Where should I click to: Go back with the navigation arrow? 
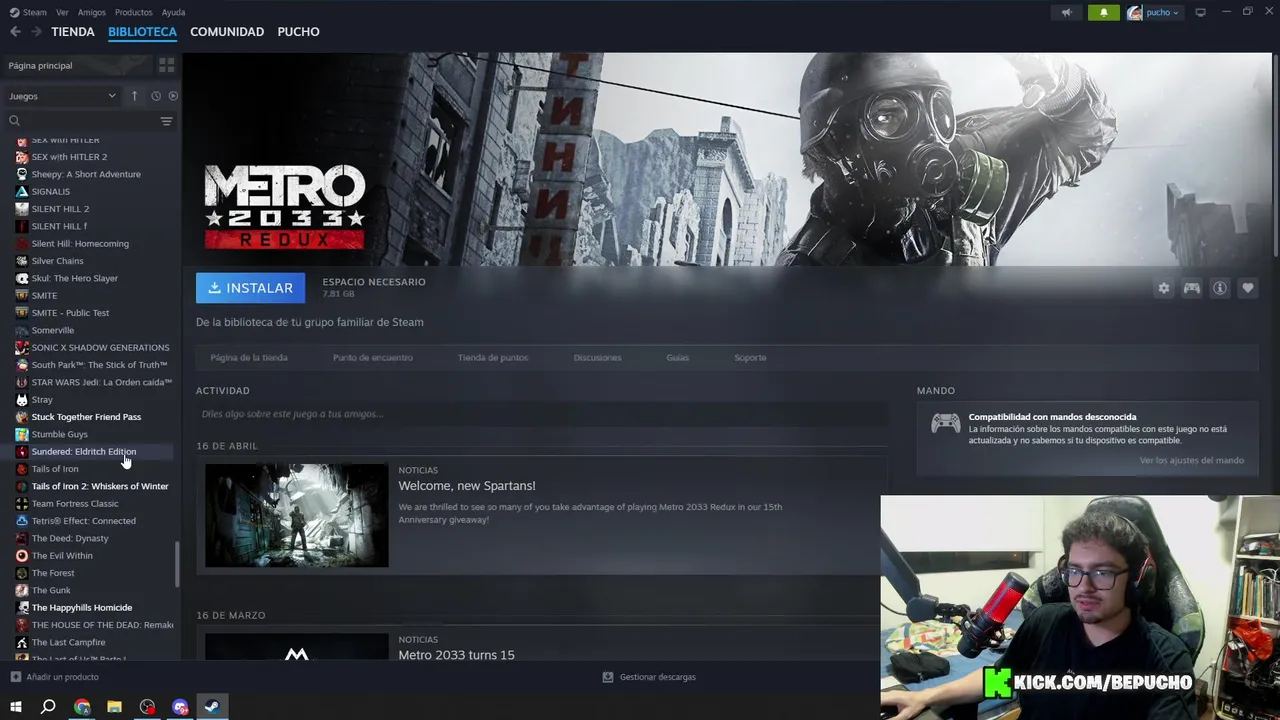point(15,32)
